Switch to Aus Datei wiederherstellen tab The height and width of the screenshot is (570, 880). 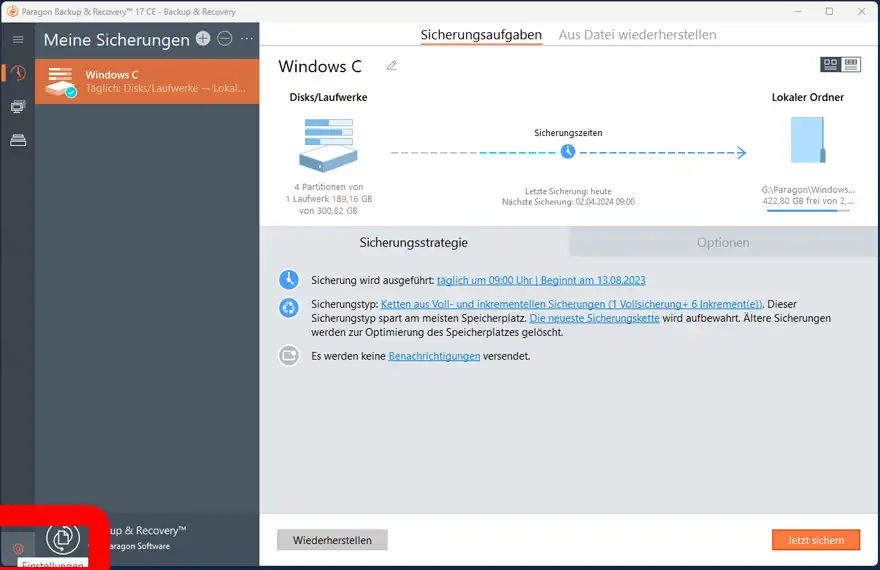(x=637, y=35)
